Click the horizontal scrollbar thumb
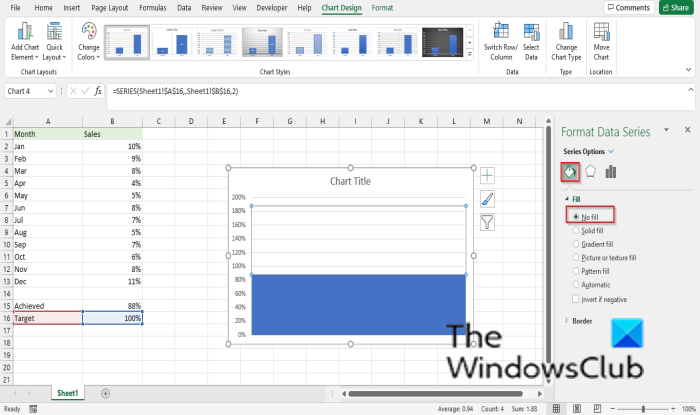The height and width of the screenshot is (415, 700). pos(435,394)
